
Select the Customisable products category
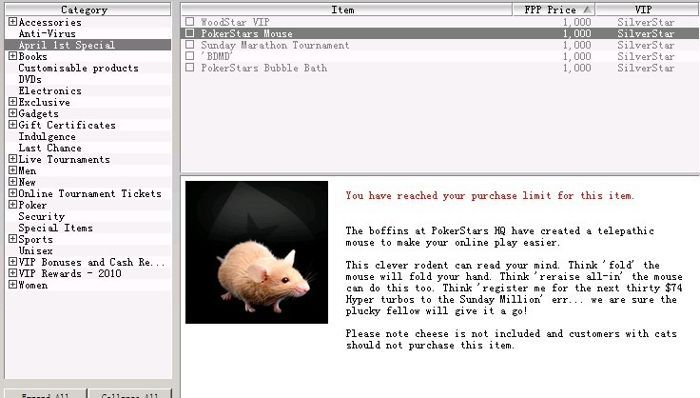click(x=78, y=68)
